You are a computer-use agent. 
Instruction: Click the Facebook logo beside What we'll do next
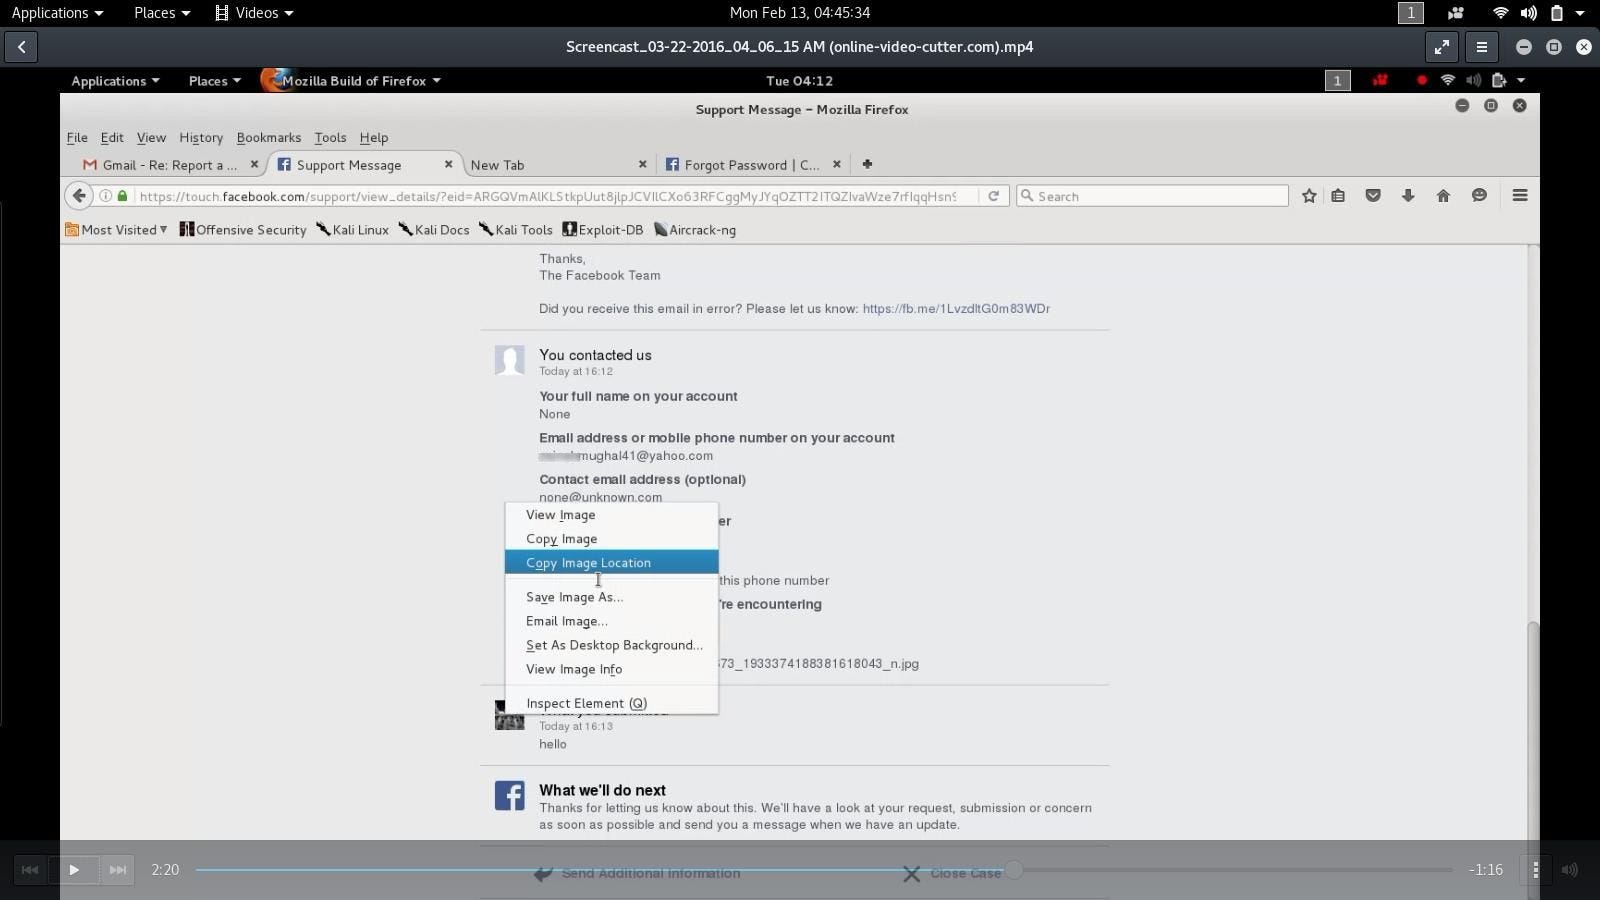point(510,796)
